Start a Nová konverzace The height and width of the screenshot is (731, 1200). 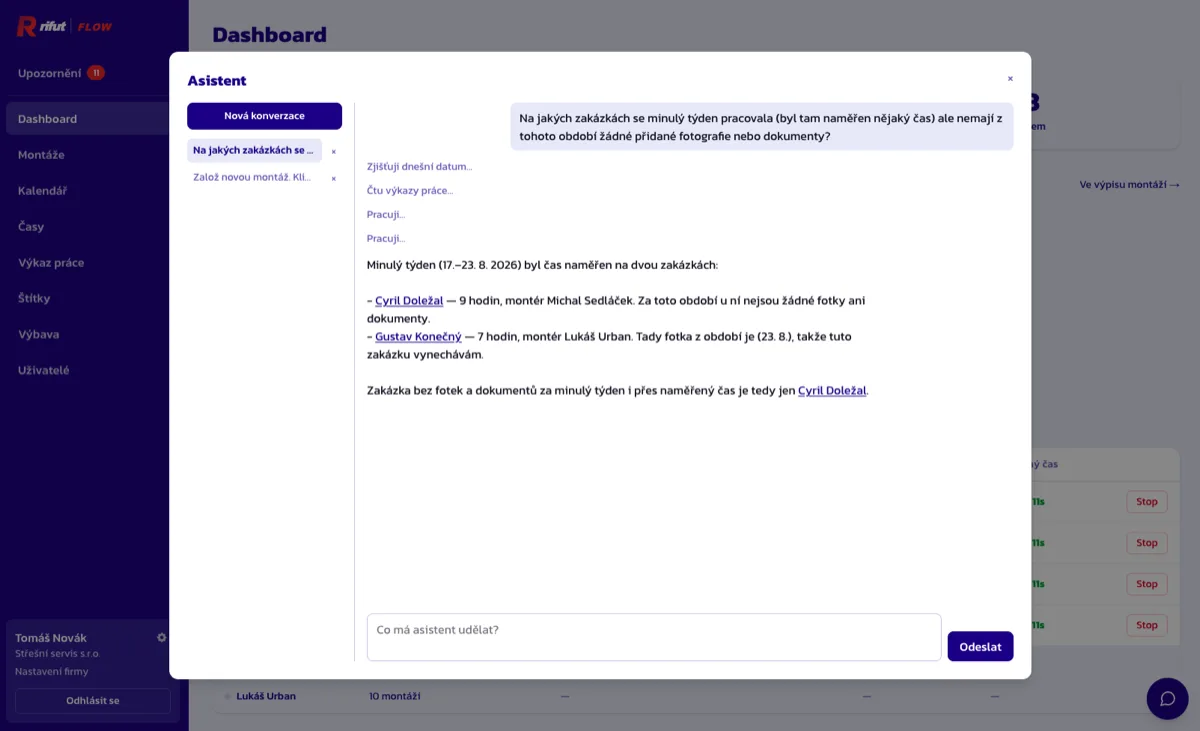point(264,116)
